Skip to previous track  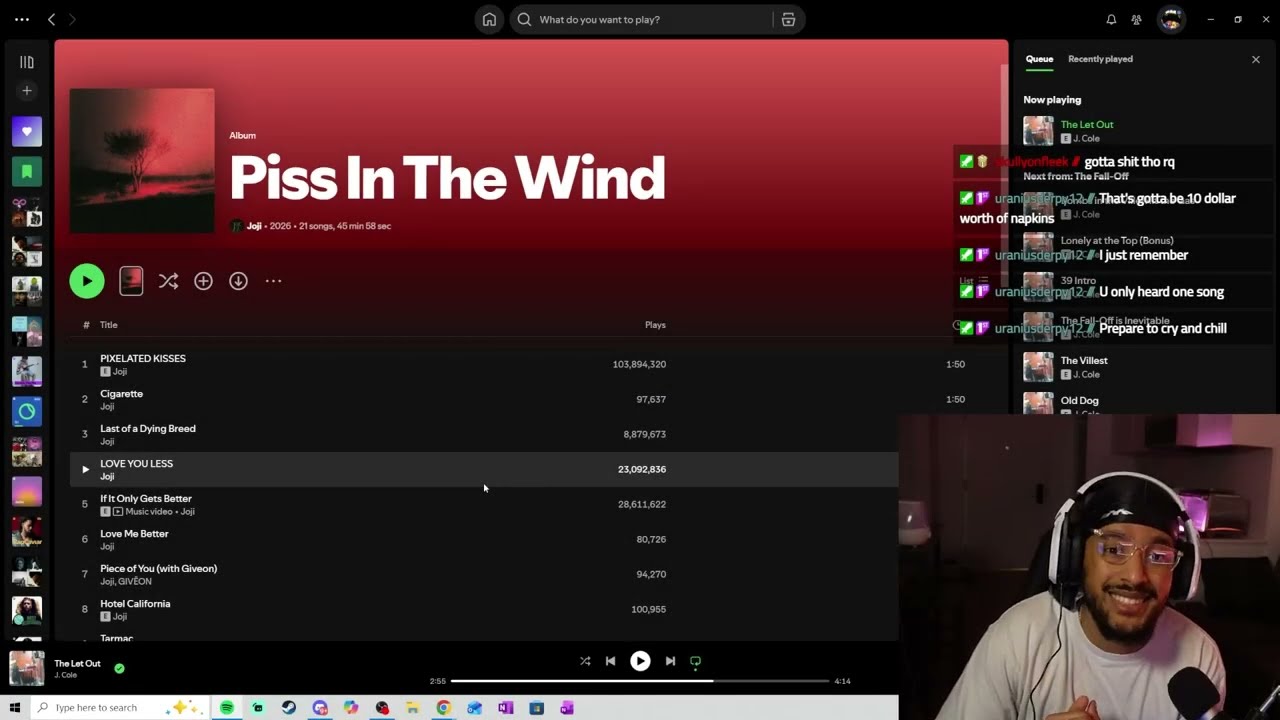click(x=610, y=661)
